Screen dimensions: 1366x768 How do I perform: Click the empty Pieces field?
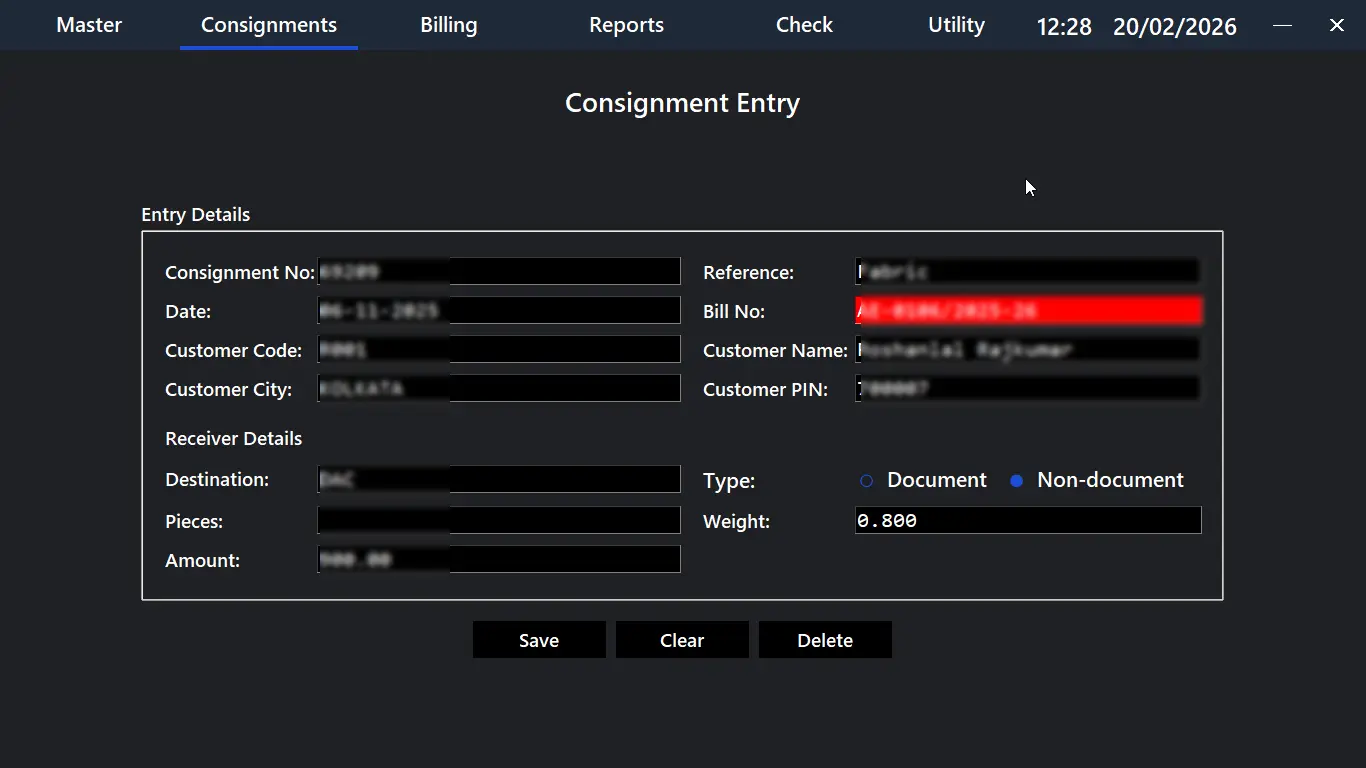coord(498,520)
